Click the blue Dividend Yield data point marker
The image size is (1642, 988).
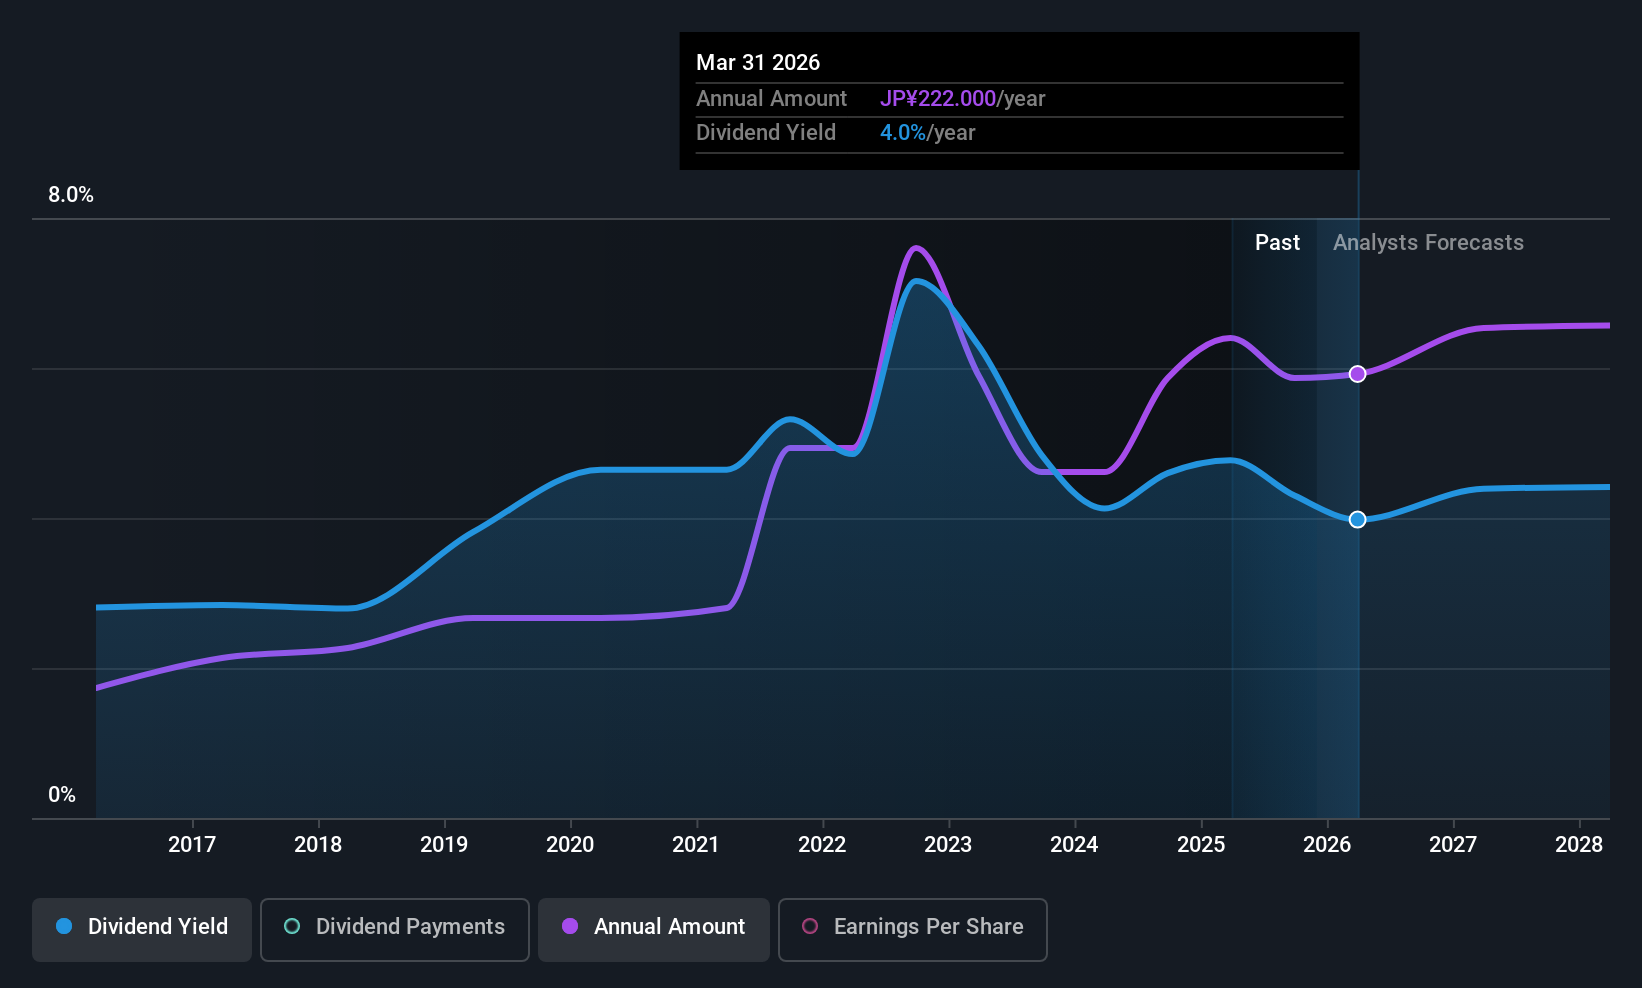coord(1357,520)
